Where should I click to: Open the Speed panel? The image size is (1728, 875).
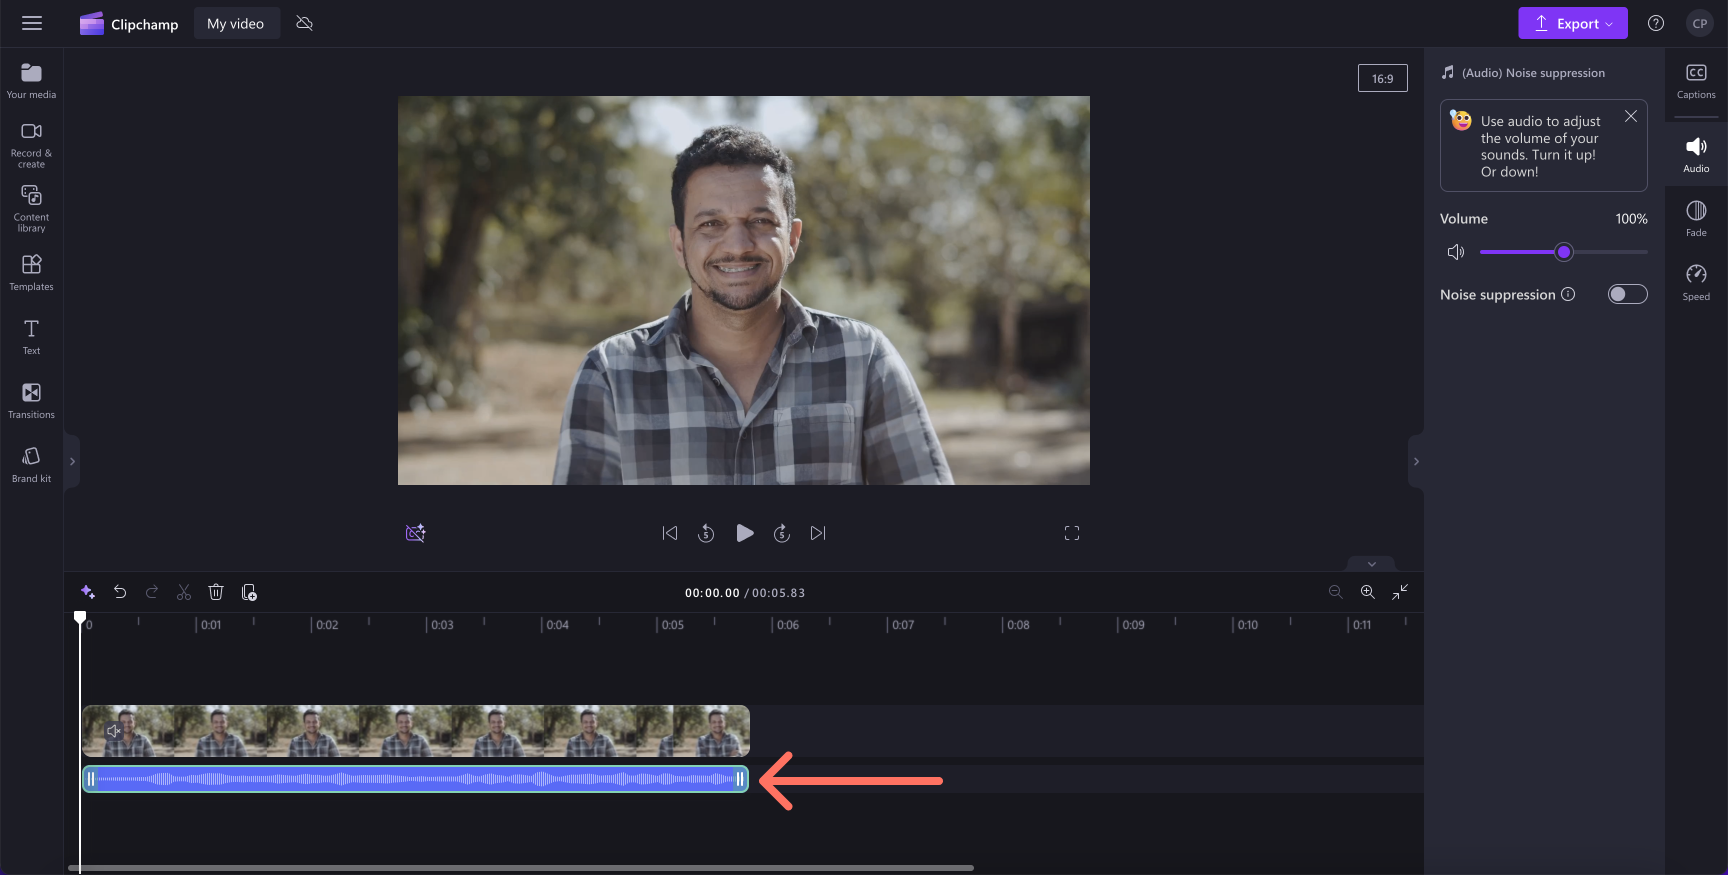click(x=1696, y=283)
